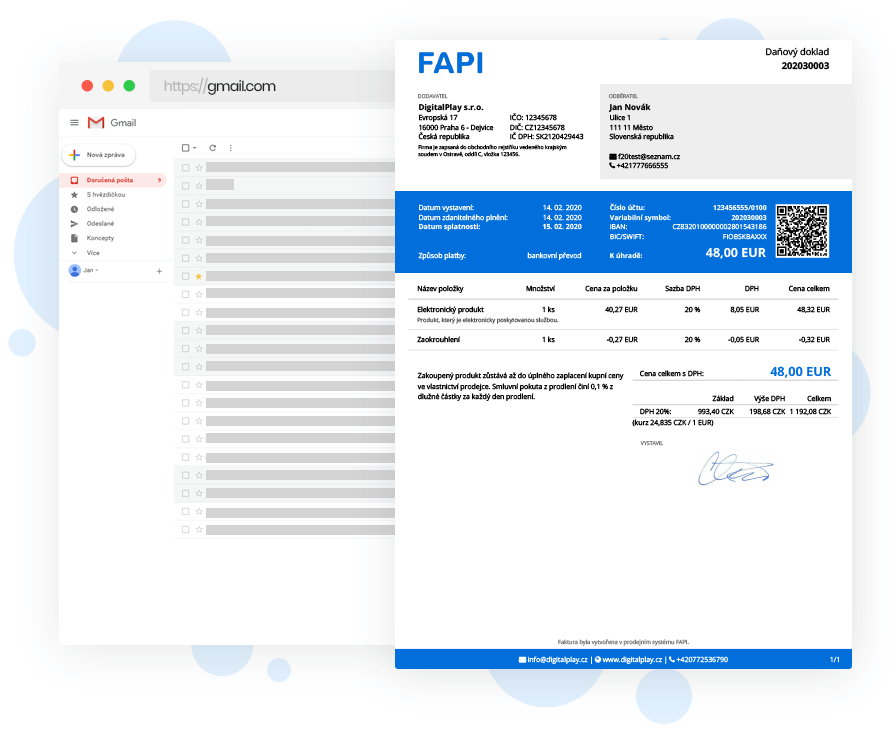Click the BIC/SWIFT value FIOBSKBAXXX
896x734 pixels.
coord(745,237)
